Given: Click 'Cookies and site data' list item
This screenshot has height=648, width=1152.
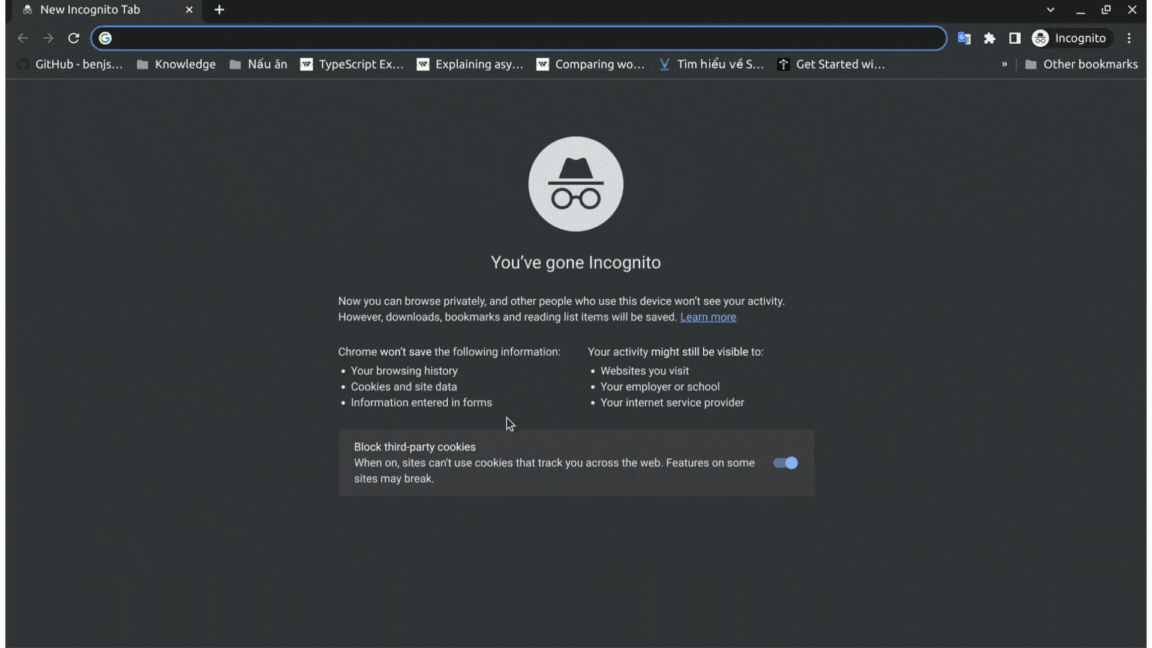Looking at the screenshot, I should tap(404, 386).
